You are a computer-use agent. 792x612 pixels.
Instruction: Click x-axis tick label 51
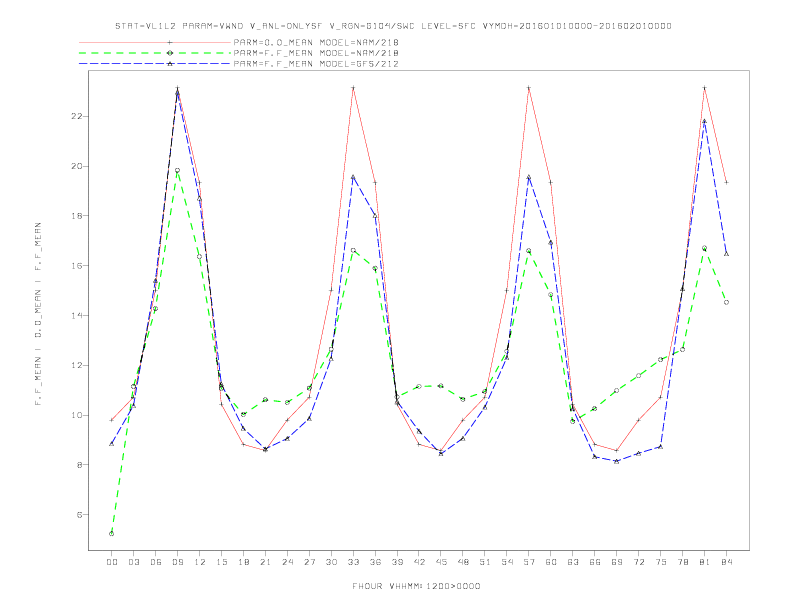485,562
